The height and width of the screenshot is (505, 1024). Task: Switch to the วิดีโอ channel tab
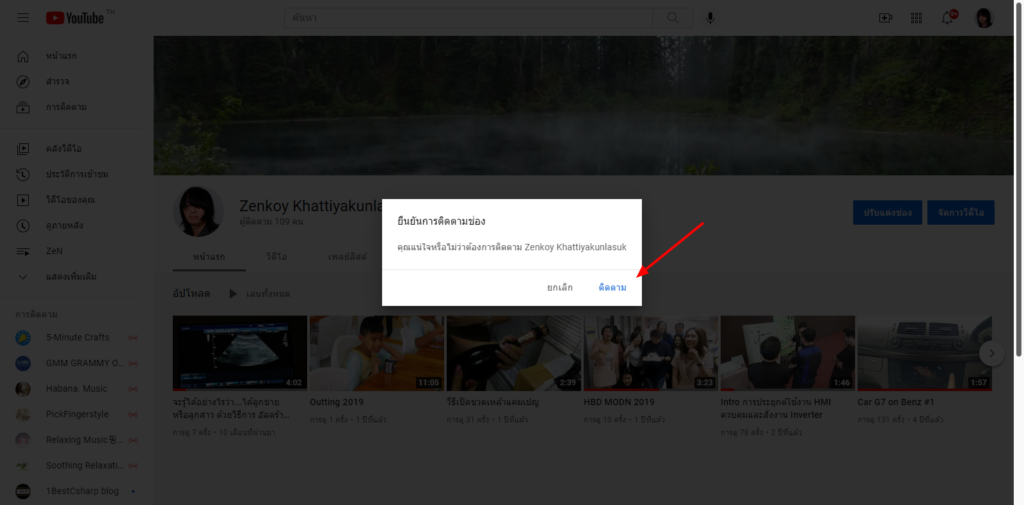pyautogui.click(x=276, y=257)
